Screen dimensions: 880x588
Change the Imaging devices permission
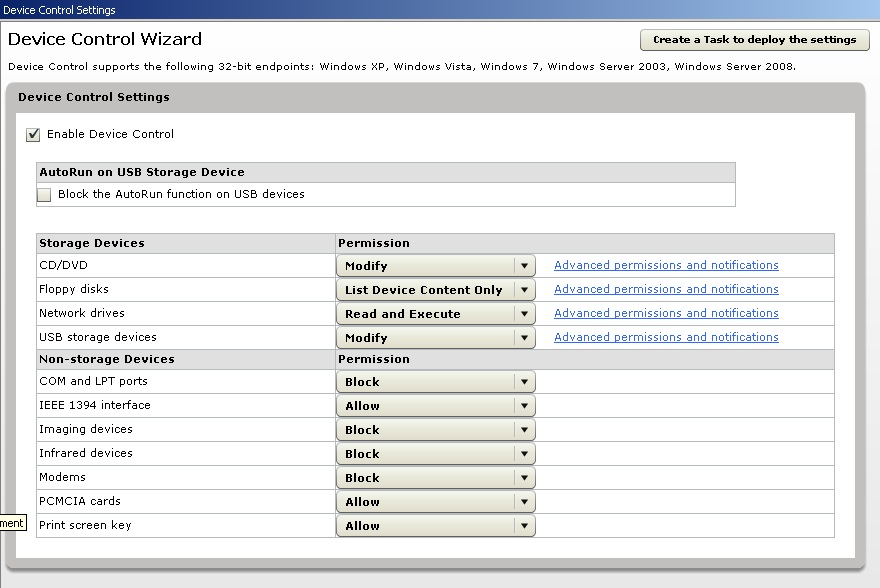(x=525, y=429)
